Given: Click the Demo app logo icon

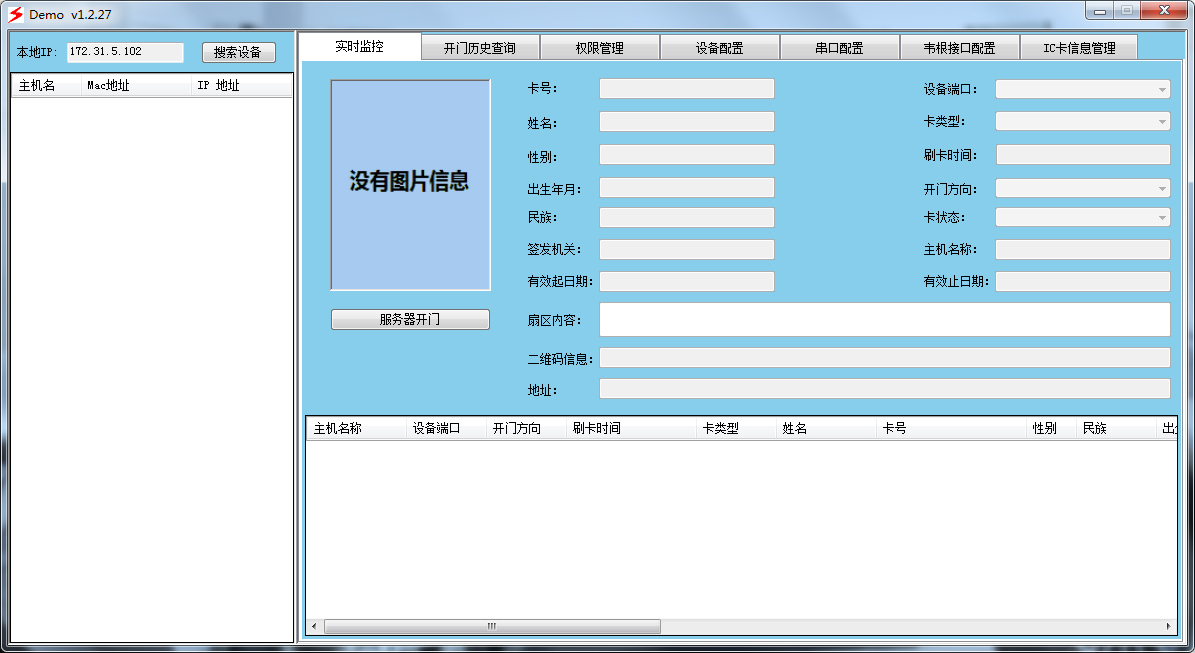Looking at the screenshot, I should [15, 15].
